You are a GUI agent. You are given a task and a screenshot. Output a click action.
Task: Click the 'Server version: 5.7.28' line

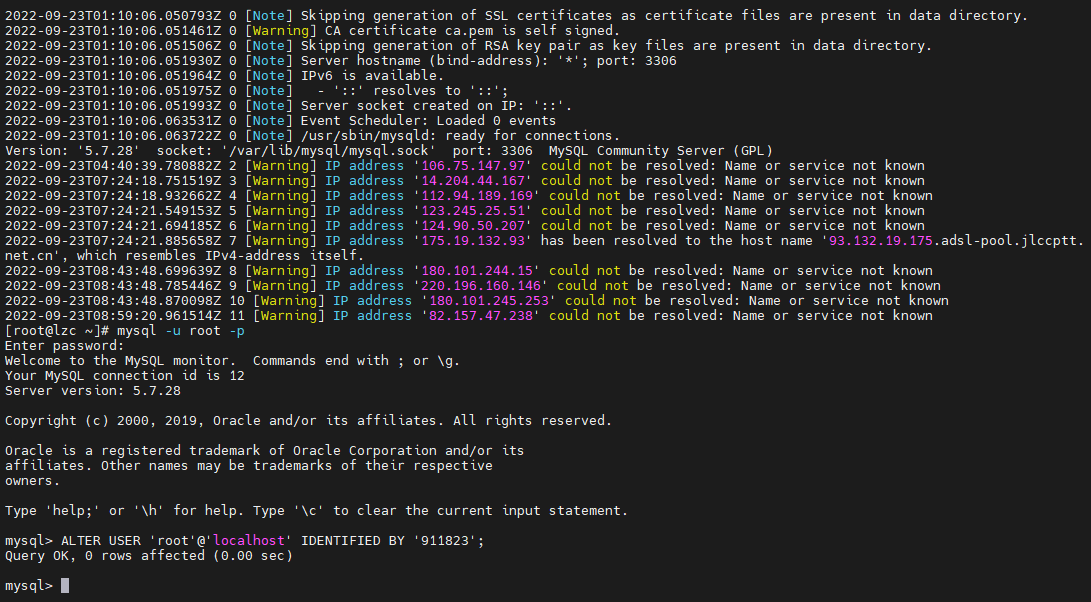(93, 390)
